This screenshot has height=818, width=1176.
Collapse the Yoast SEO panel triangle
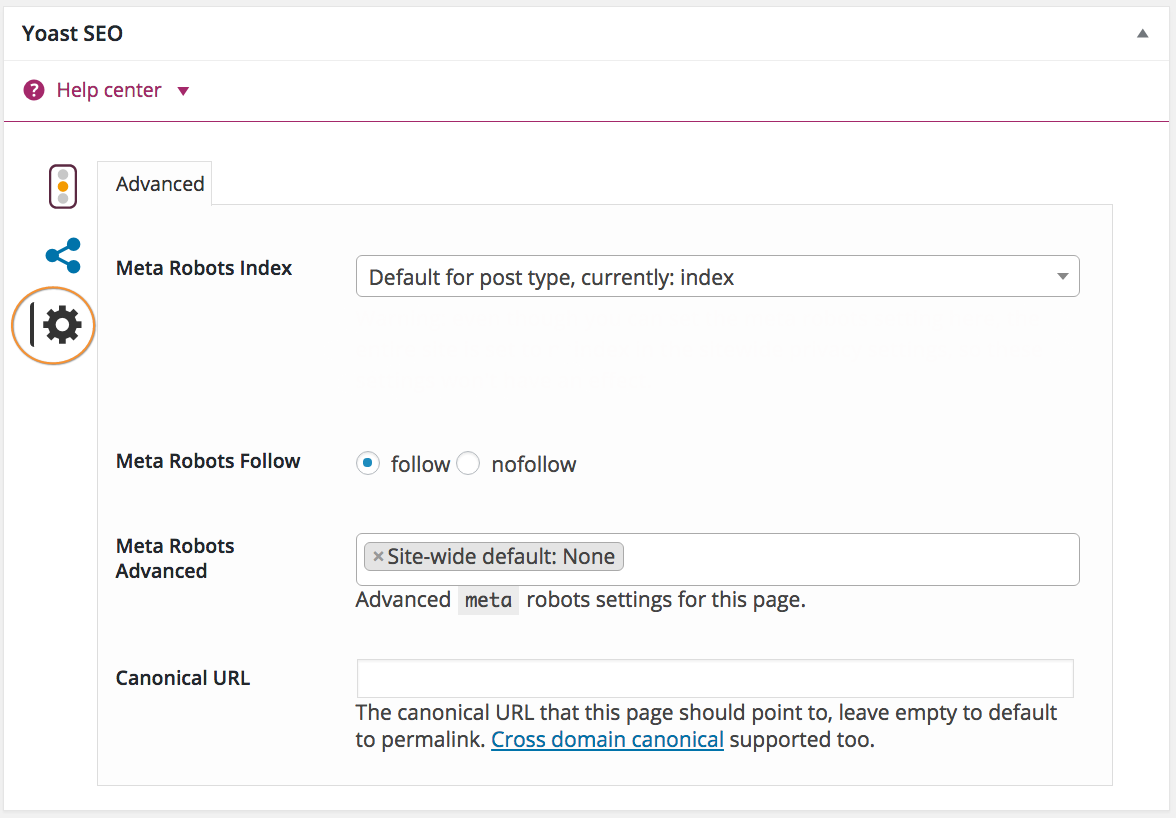click(x=1142, y=33)
